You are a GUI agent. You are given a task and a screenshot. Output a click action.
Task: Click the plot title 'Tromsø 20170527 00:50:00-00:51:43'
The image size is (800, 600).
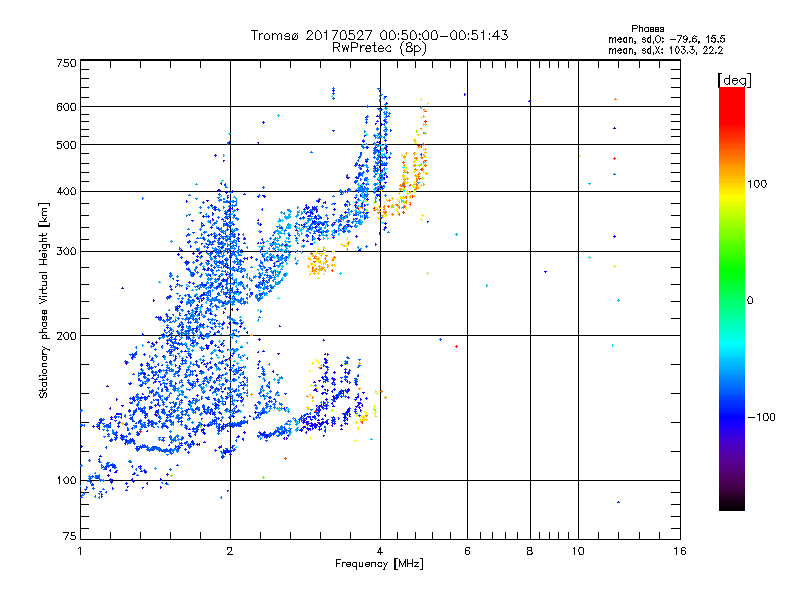pyautogui.click(x=379, y=35)
